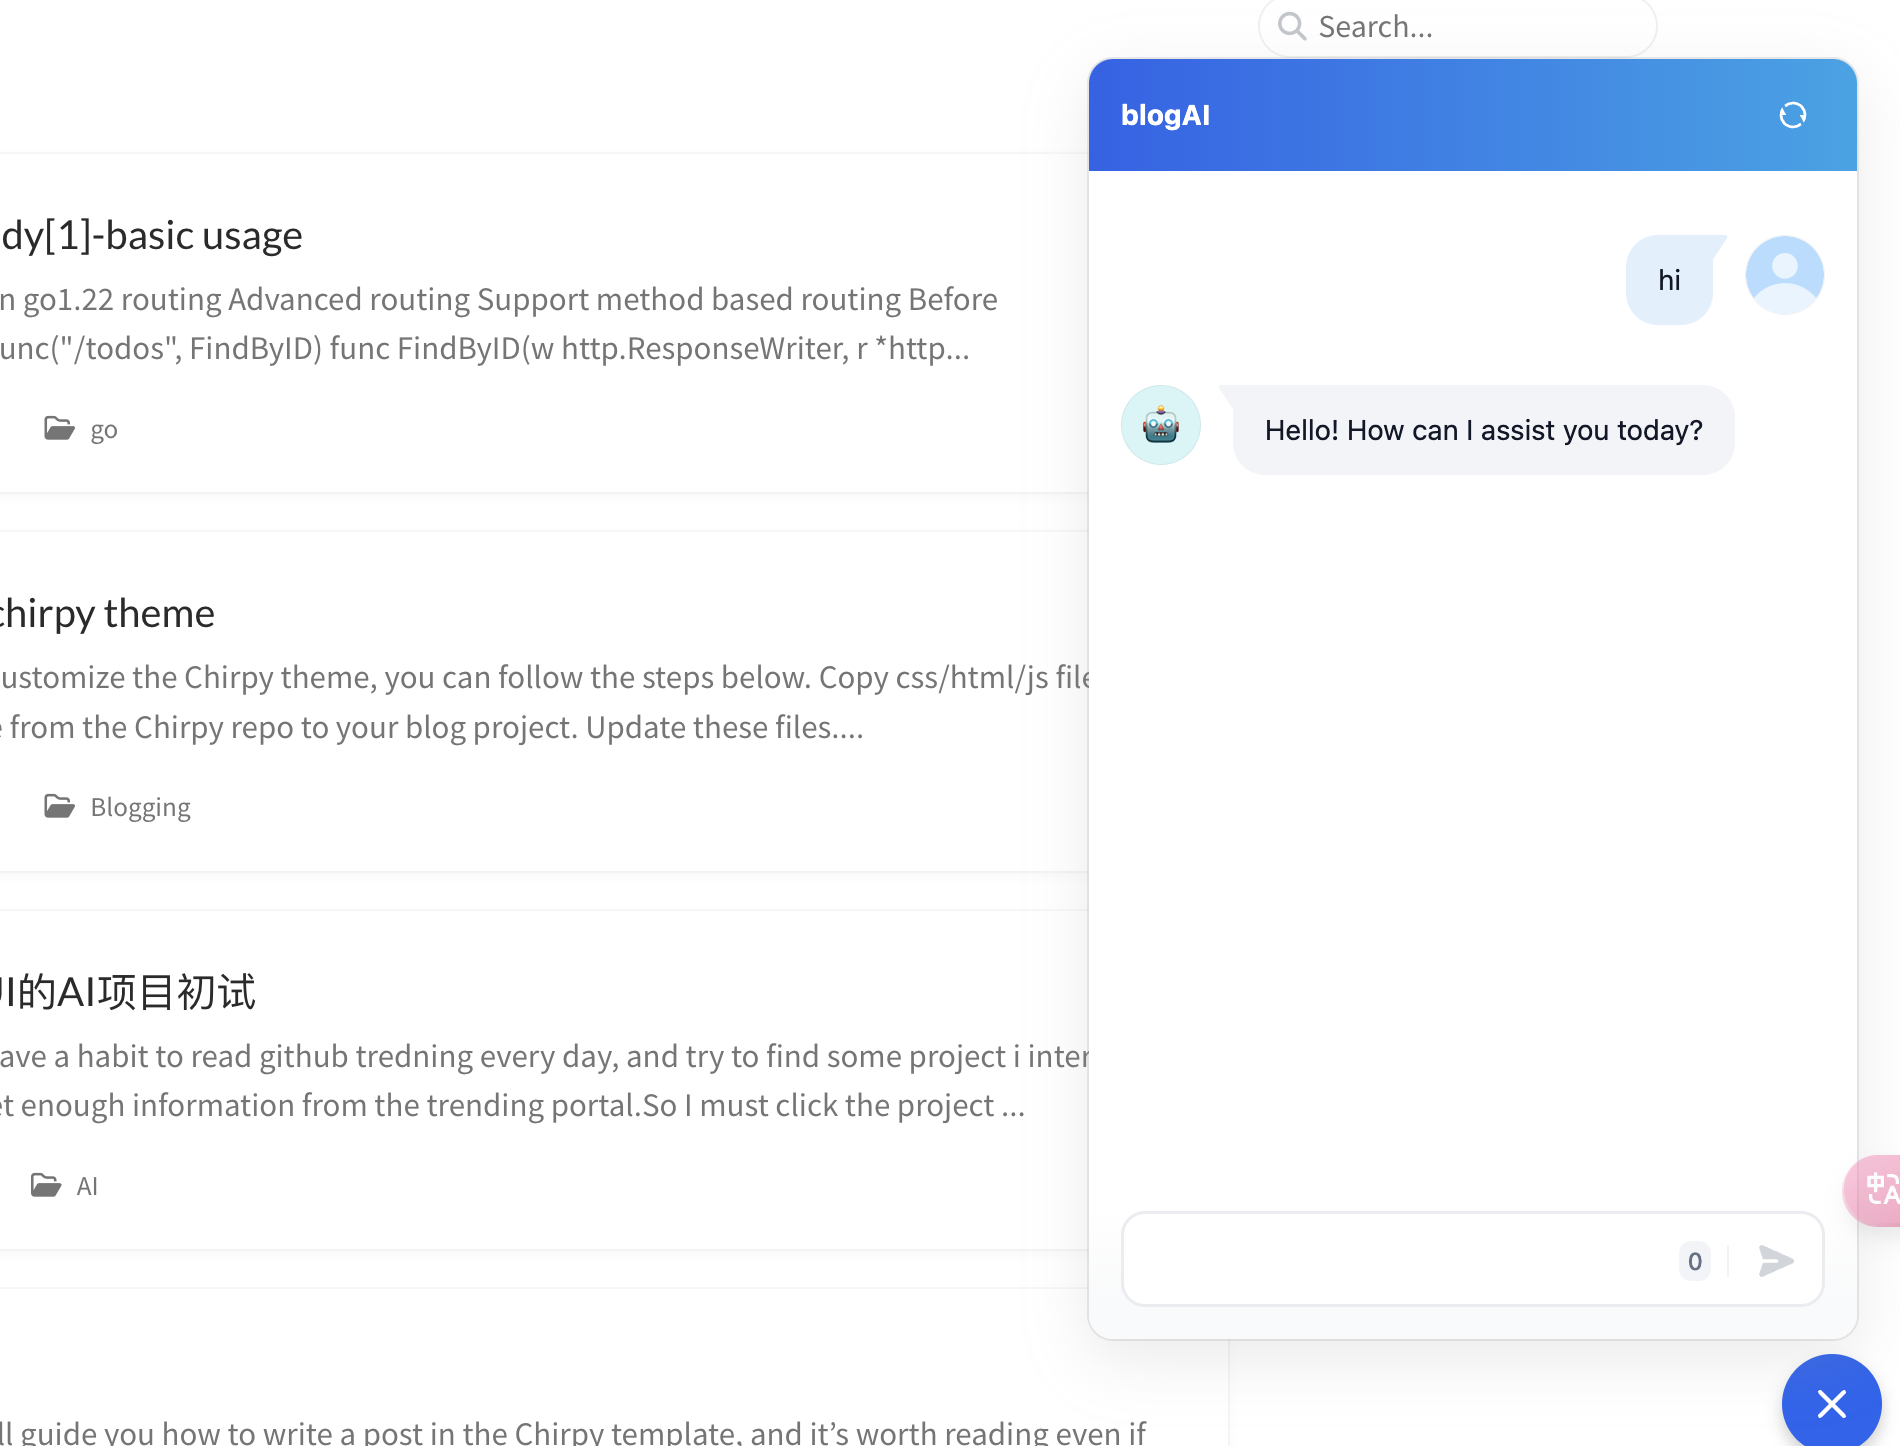This screenshot has width=1900, height=1446.
Task: Click the folder icon beside go category
Action: point(59,429)
